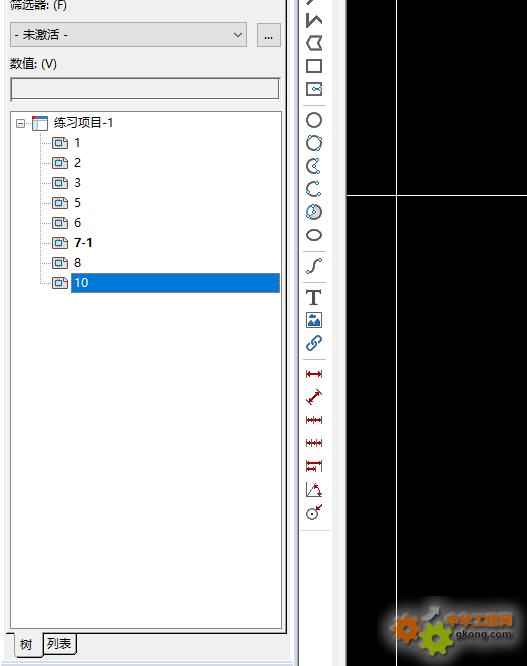Switch to the 树 tab
The width and height of the screenshot is (527, 666).
point(25,645)
